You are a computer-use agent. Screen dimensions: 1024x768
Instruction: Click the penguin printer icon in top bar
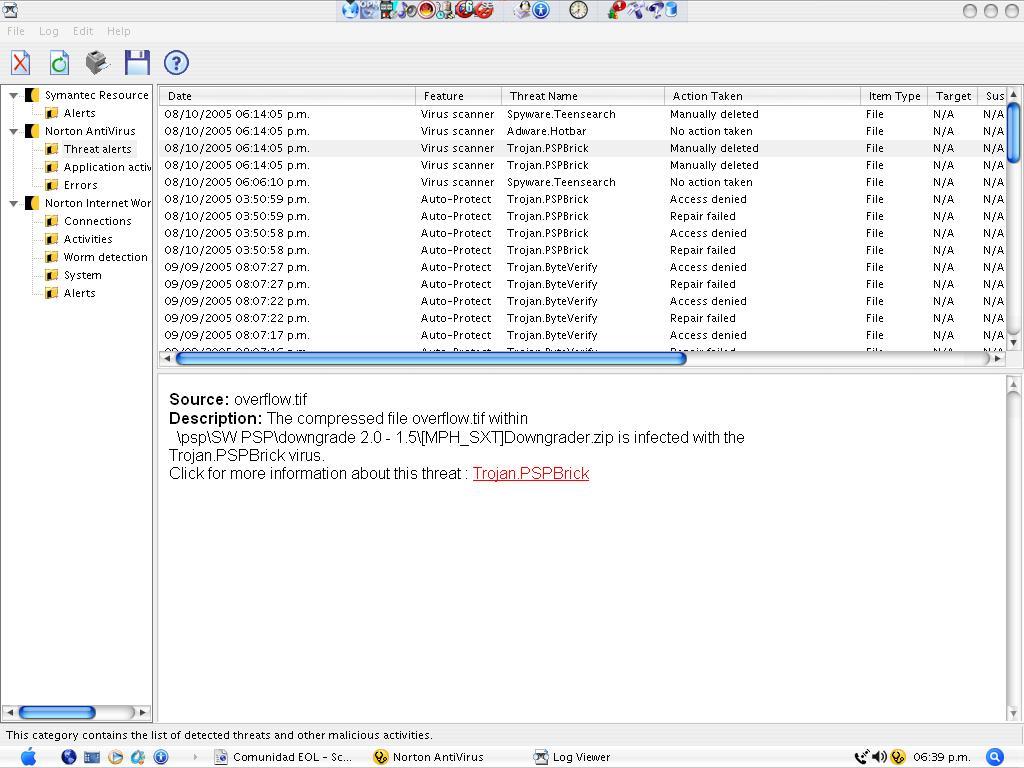coord(522,10)
